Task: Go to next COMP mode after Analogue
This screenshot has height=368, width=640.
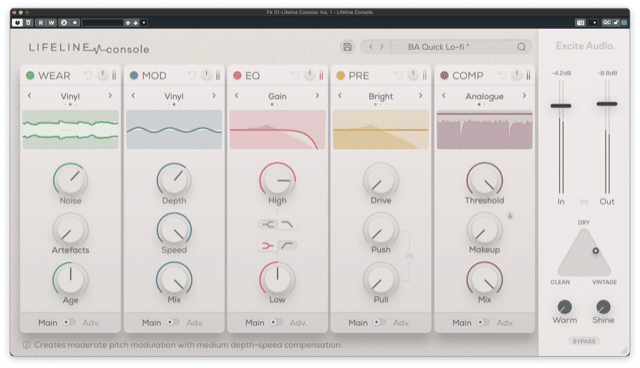Action: point(524,96)
